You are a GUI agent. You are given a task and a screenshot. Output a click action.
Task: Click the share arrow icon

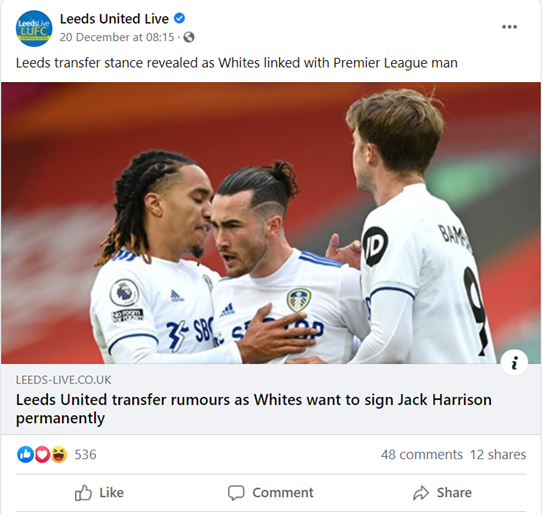(421, 493)
